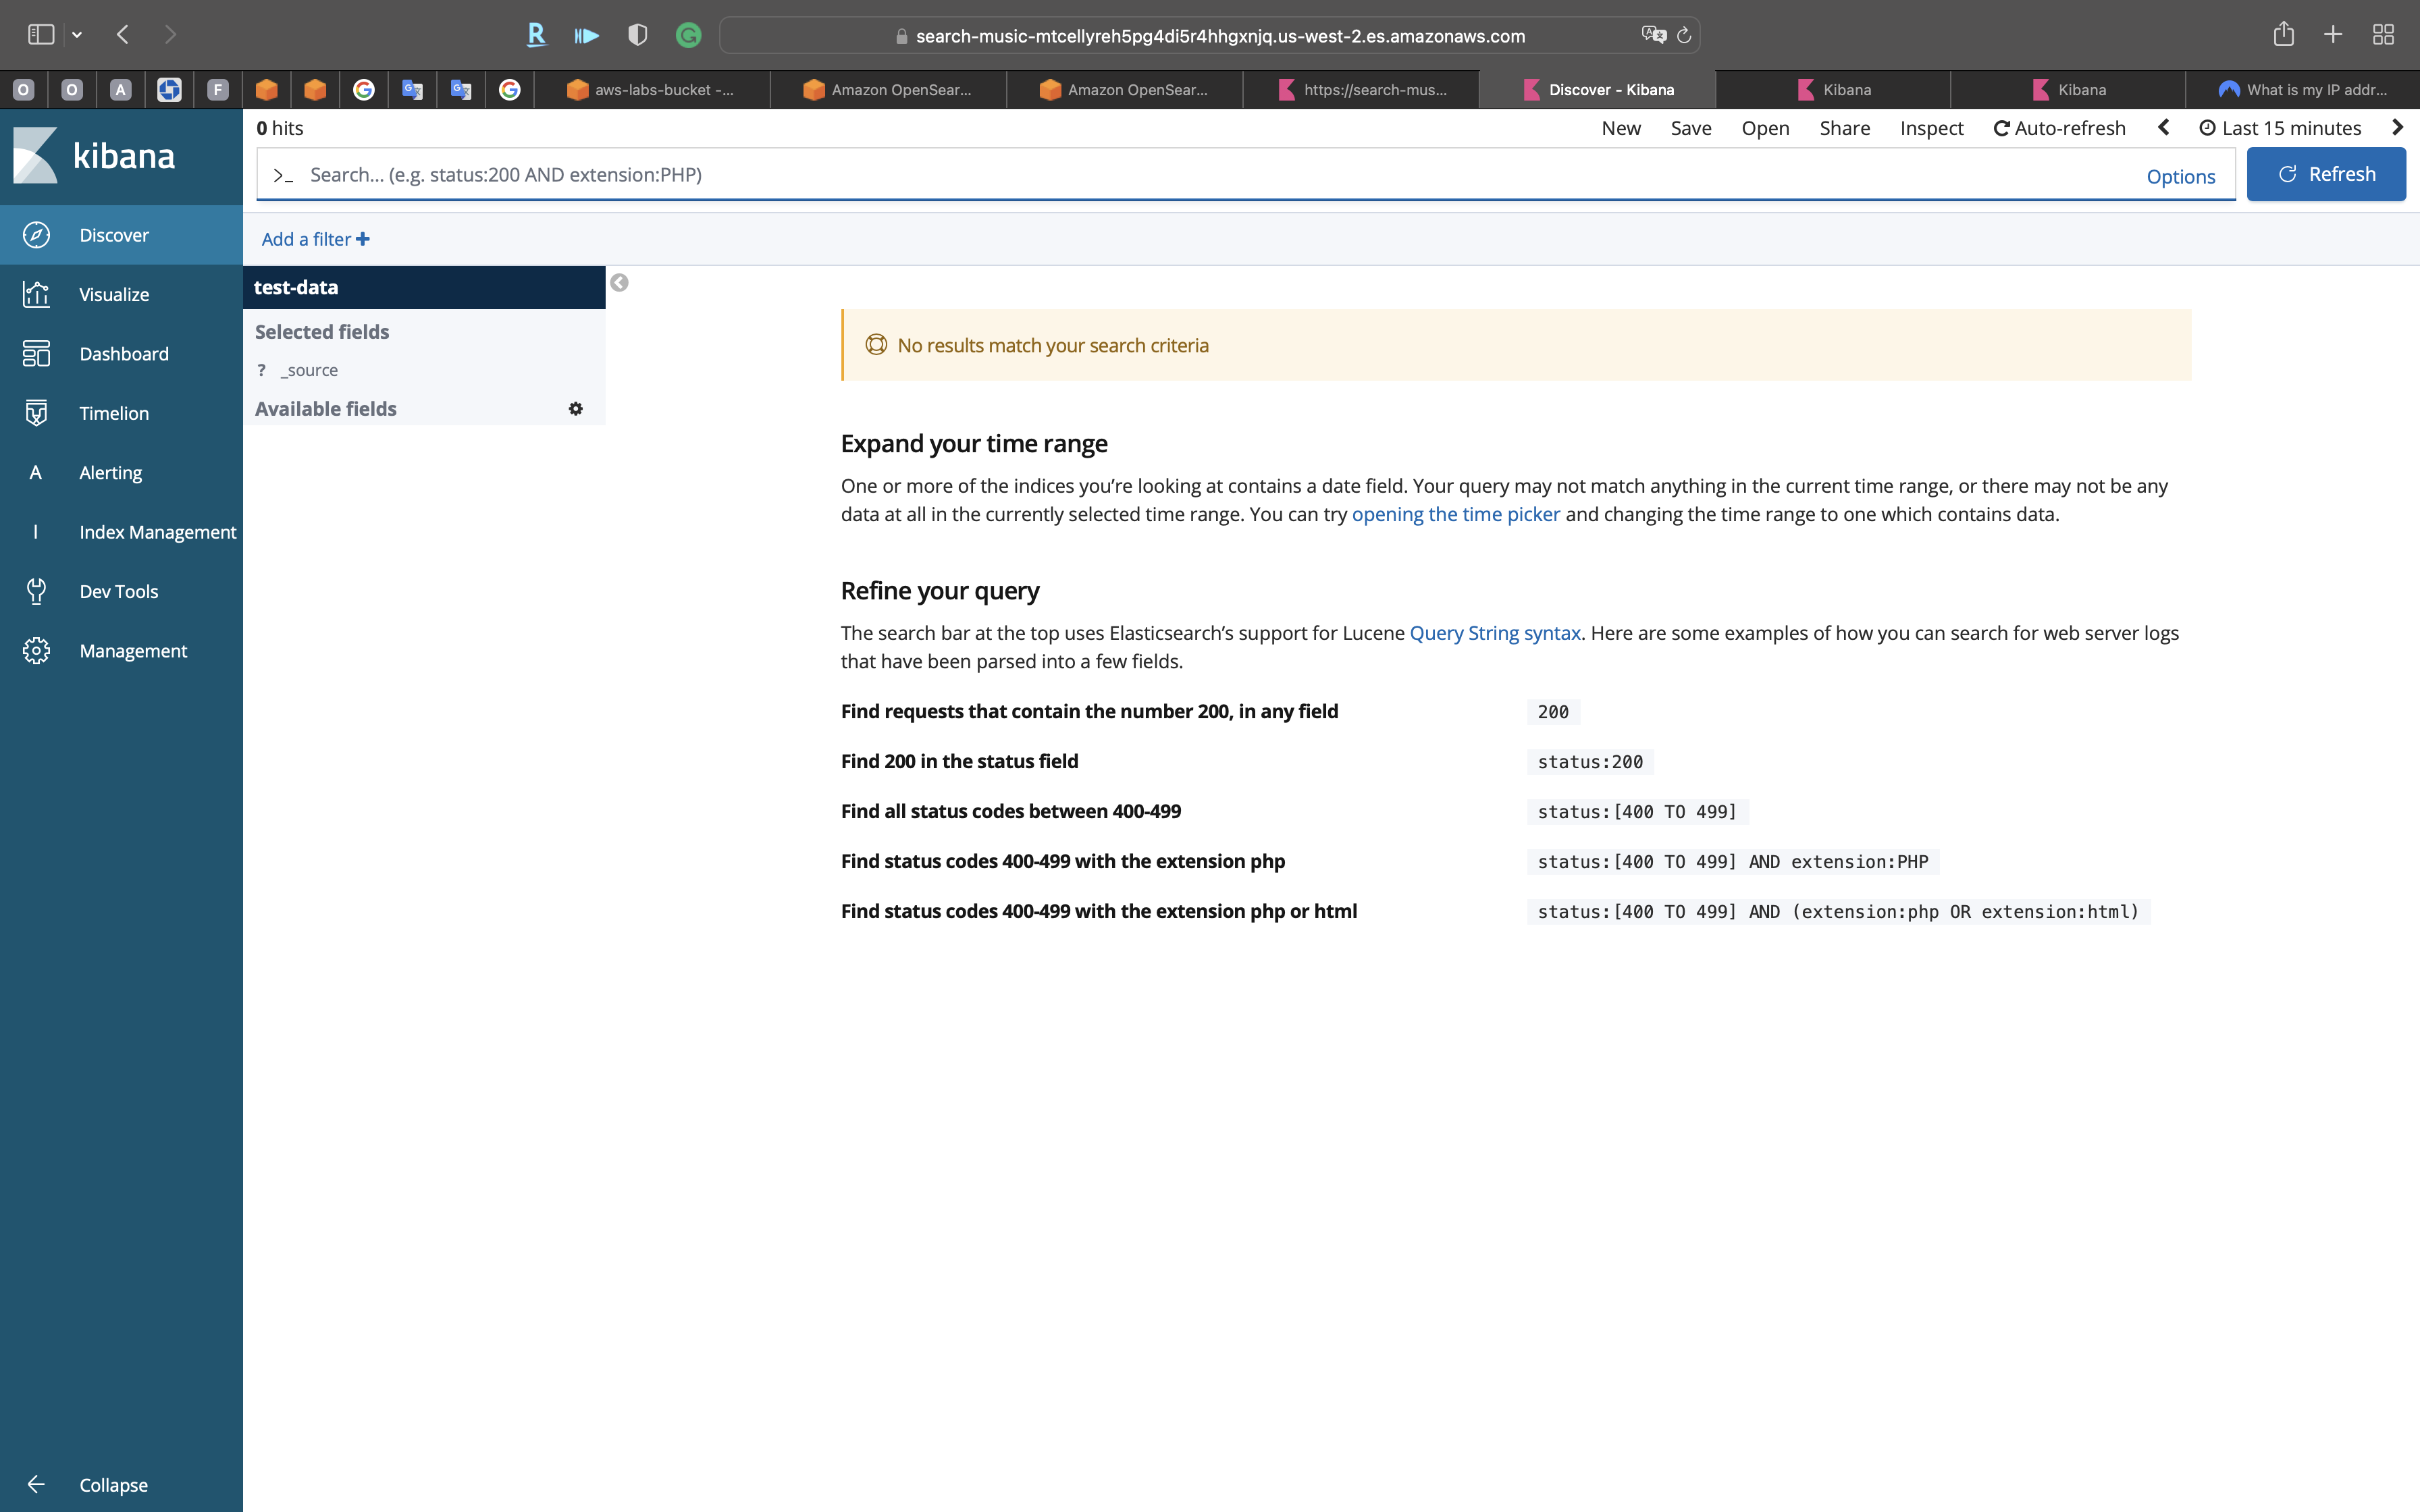This screenshot has width=2420, height=1512.
Task: Toggle Auto-refresh setting
Action: coord(2059,128)
